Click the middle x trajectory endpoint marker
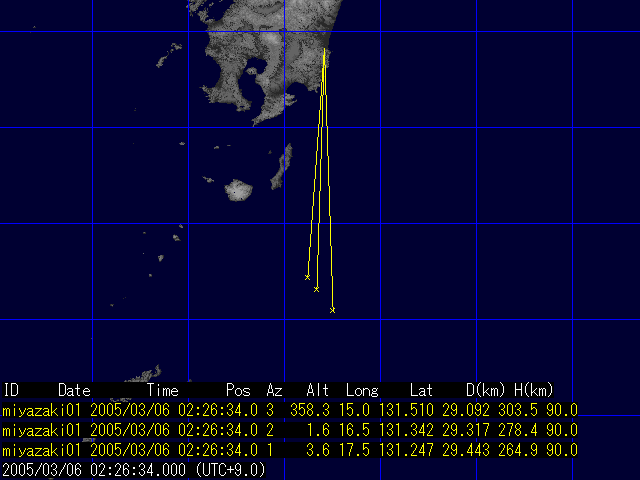This screenshot has width=640, height=480. [x=317, y=289]
